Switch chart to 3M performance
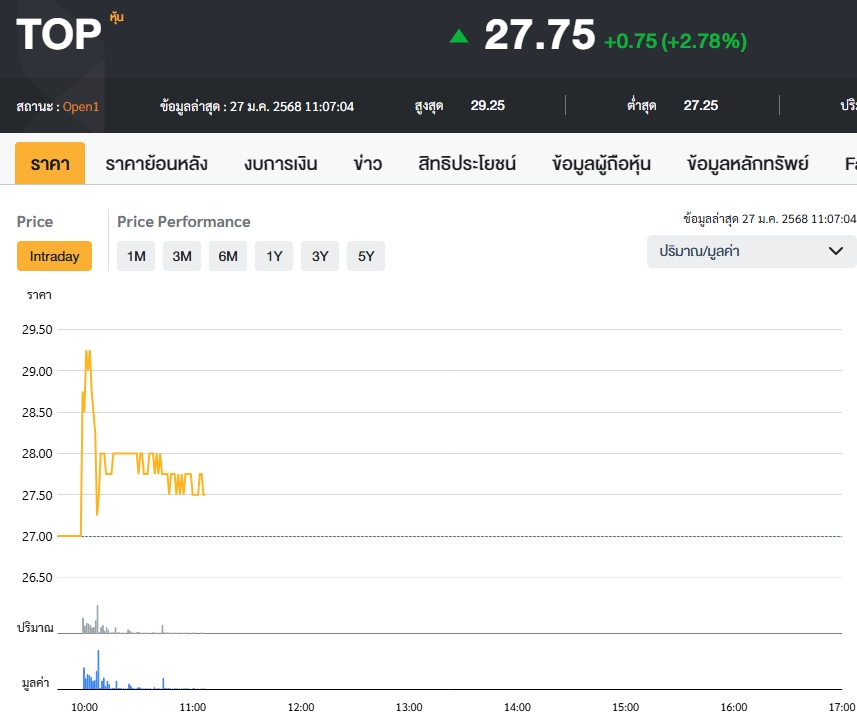Viewport: 857px width, 727px height. click(x=182, y=256)
